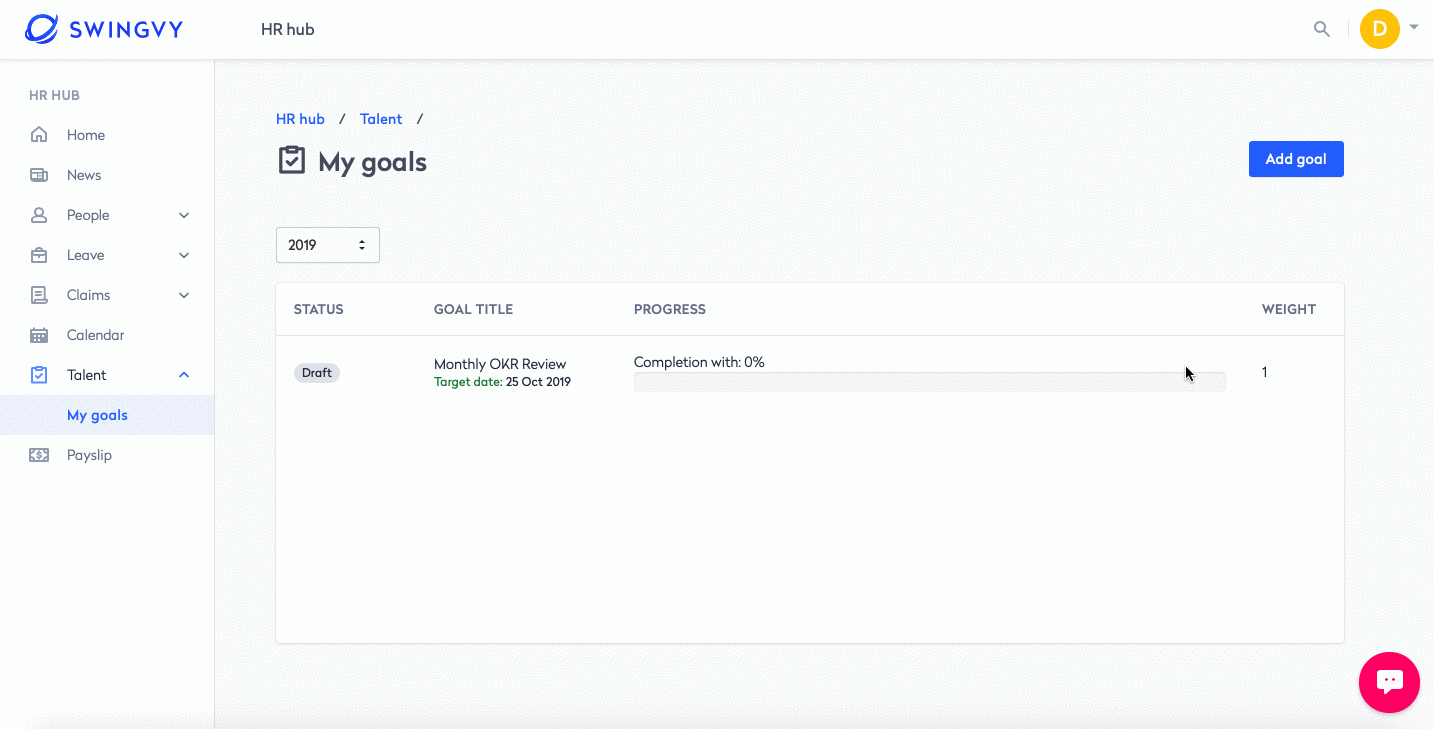Click the Draft status badge
1434x729 pixels.
317,372
